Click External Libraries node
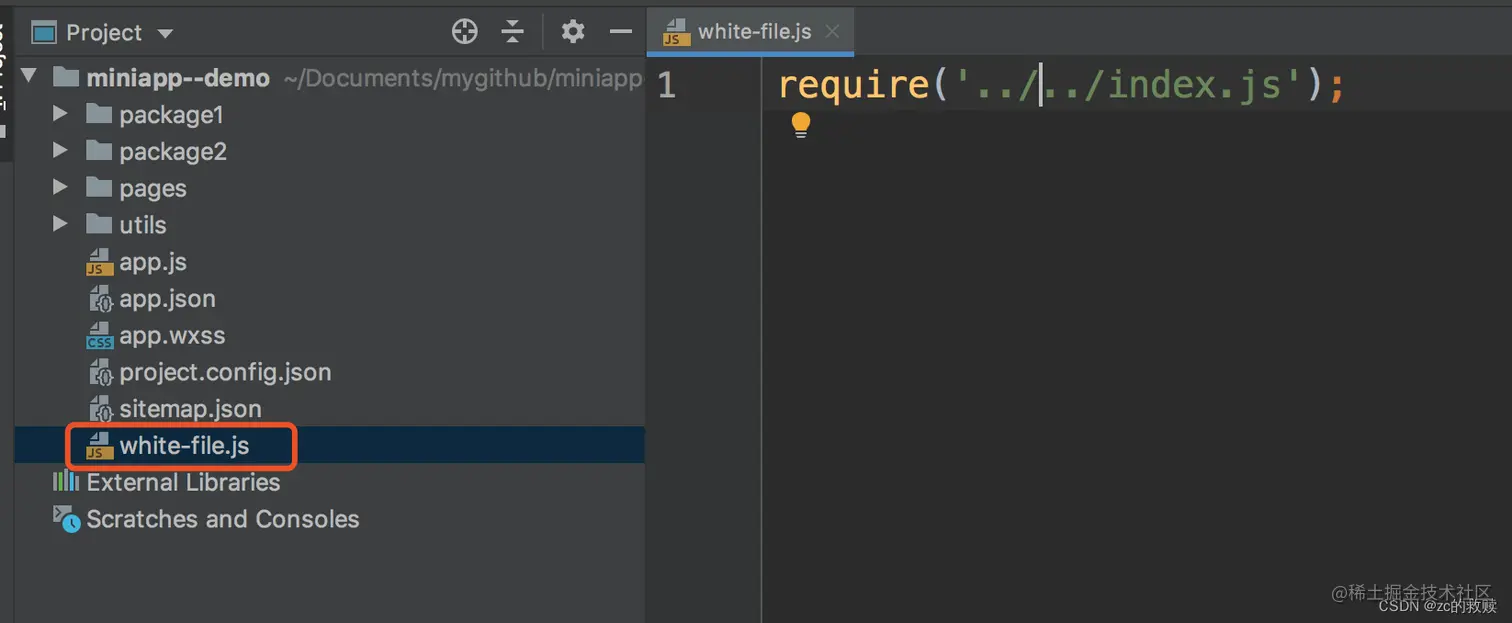This screenshot has height=623, width=1512. click(x=183, y=482)
